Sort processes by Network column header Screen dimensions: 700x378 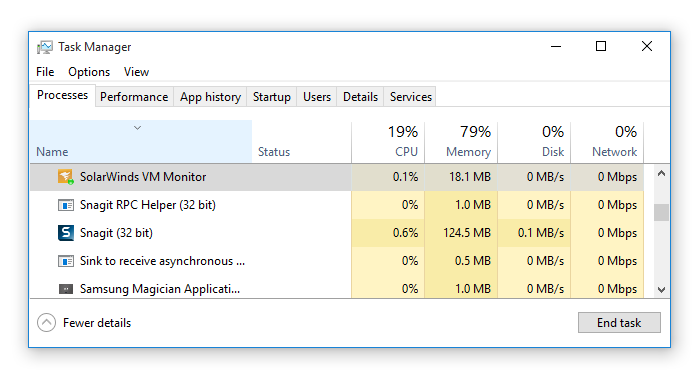(x=608, y=141)
